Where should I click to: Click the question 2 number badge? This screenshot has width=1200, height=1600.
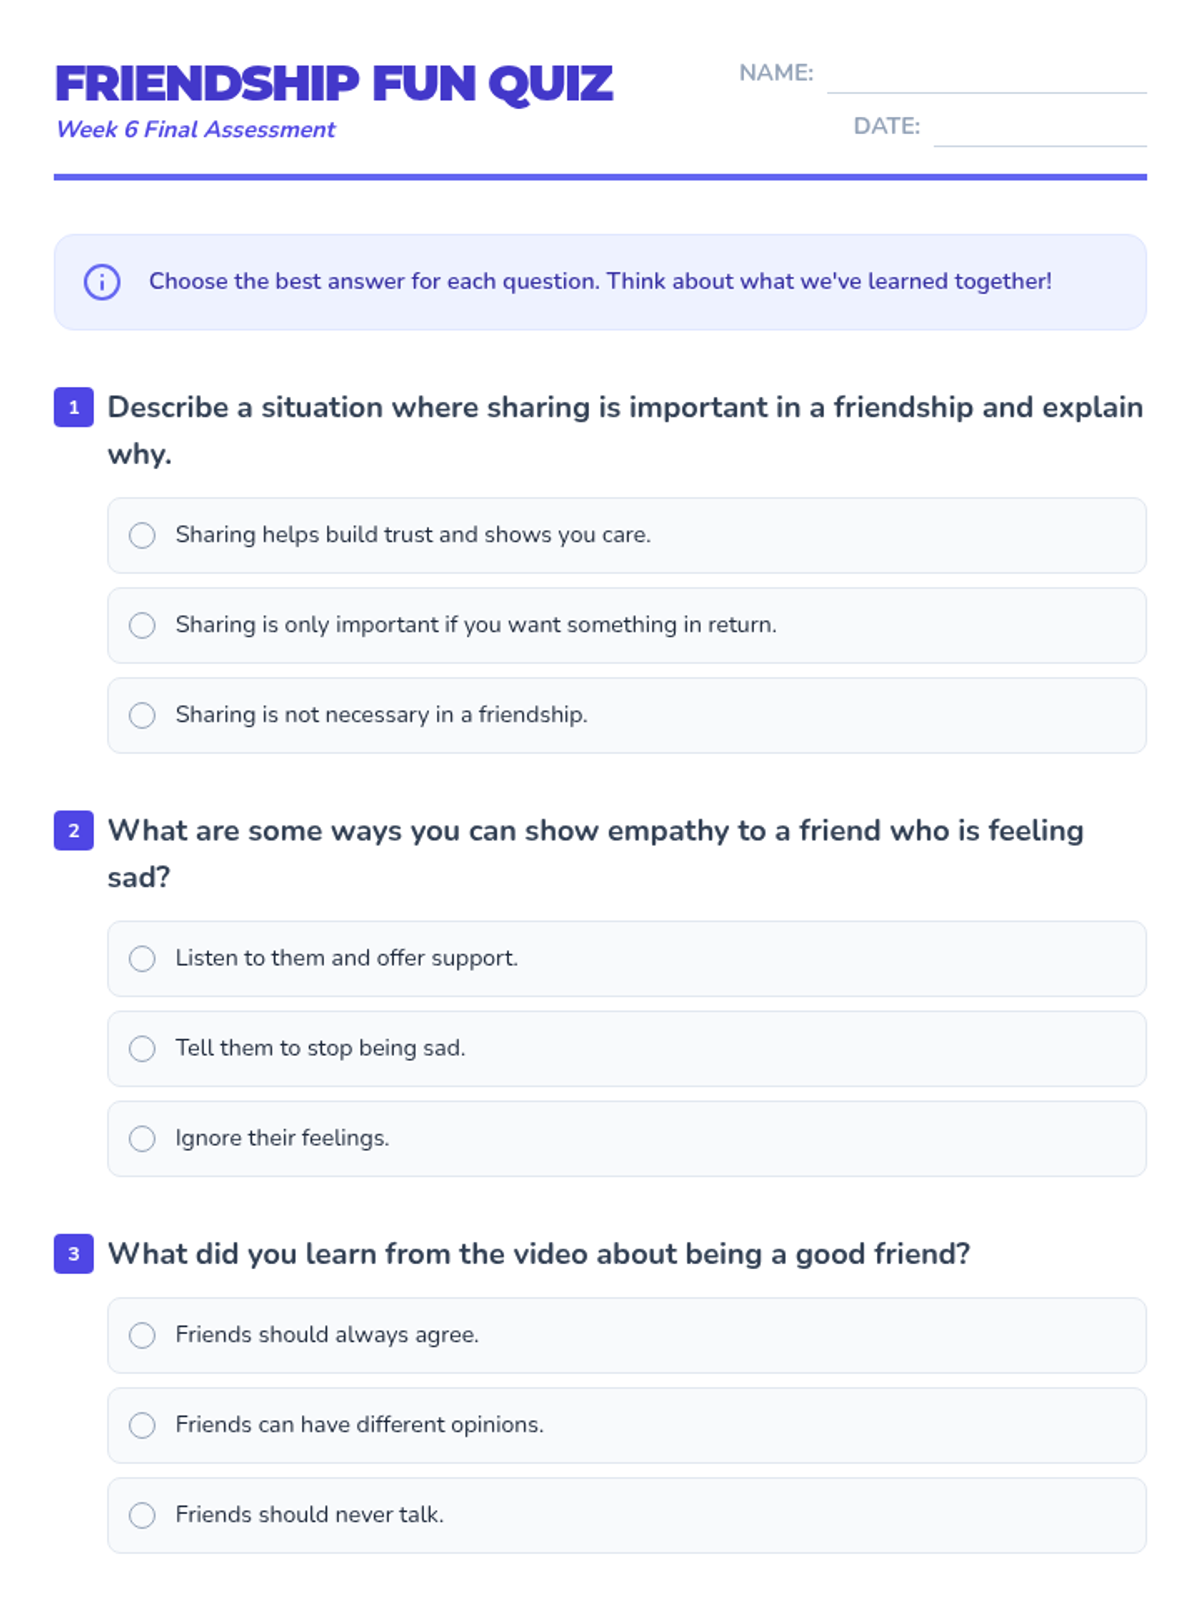coord(74,830)
